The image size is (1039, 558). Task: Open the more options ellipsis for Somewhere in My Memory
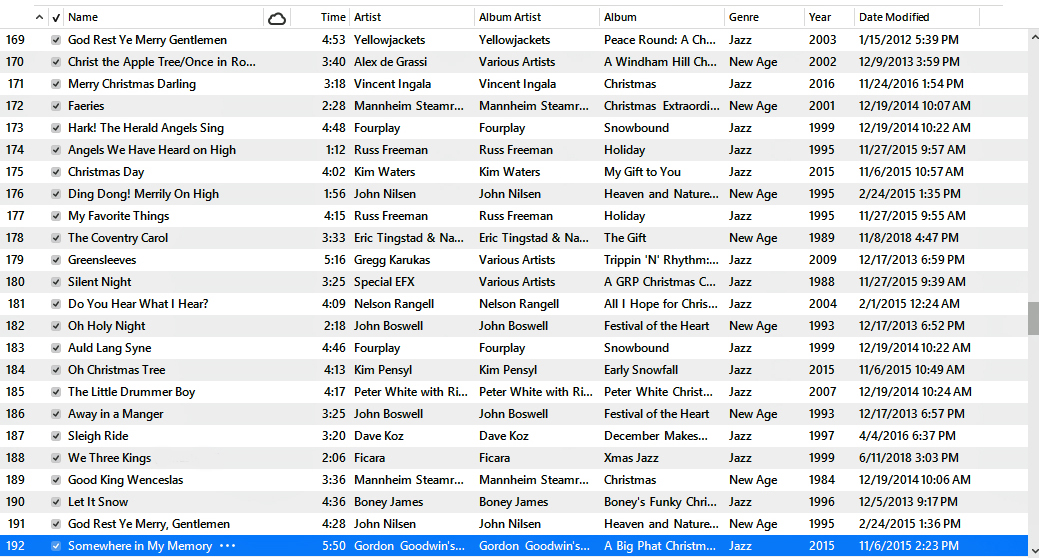point(227,546)
